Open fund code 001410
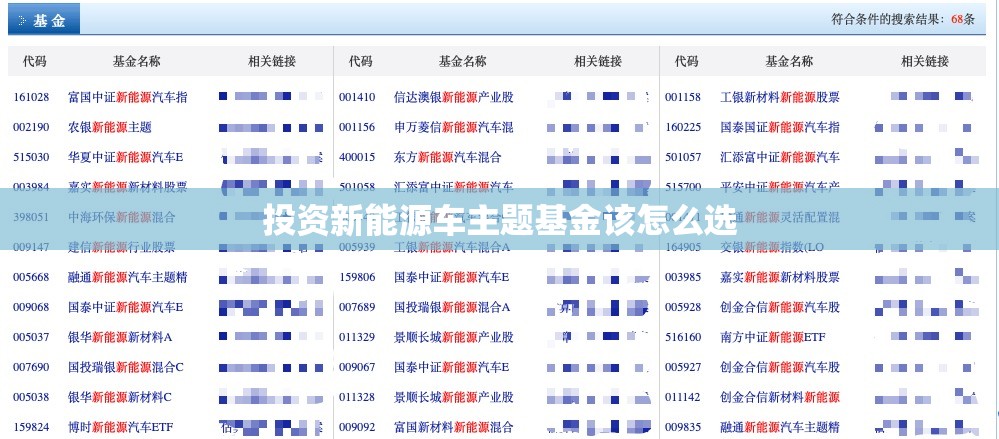Image resolution: width=999 pixels, height=439 pixels. tap(357, 97)
